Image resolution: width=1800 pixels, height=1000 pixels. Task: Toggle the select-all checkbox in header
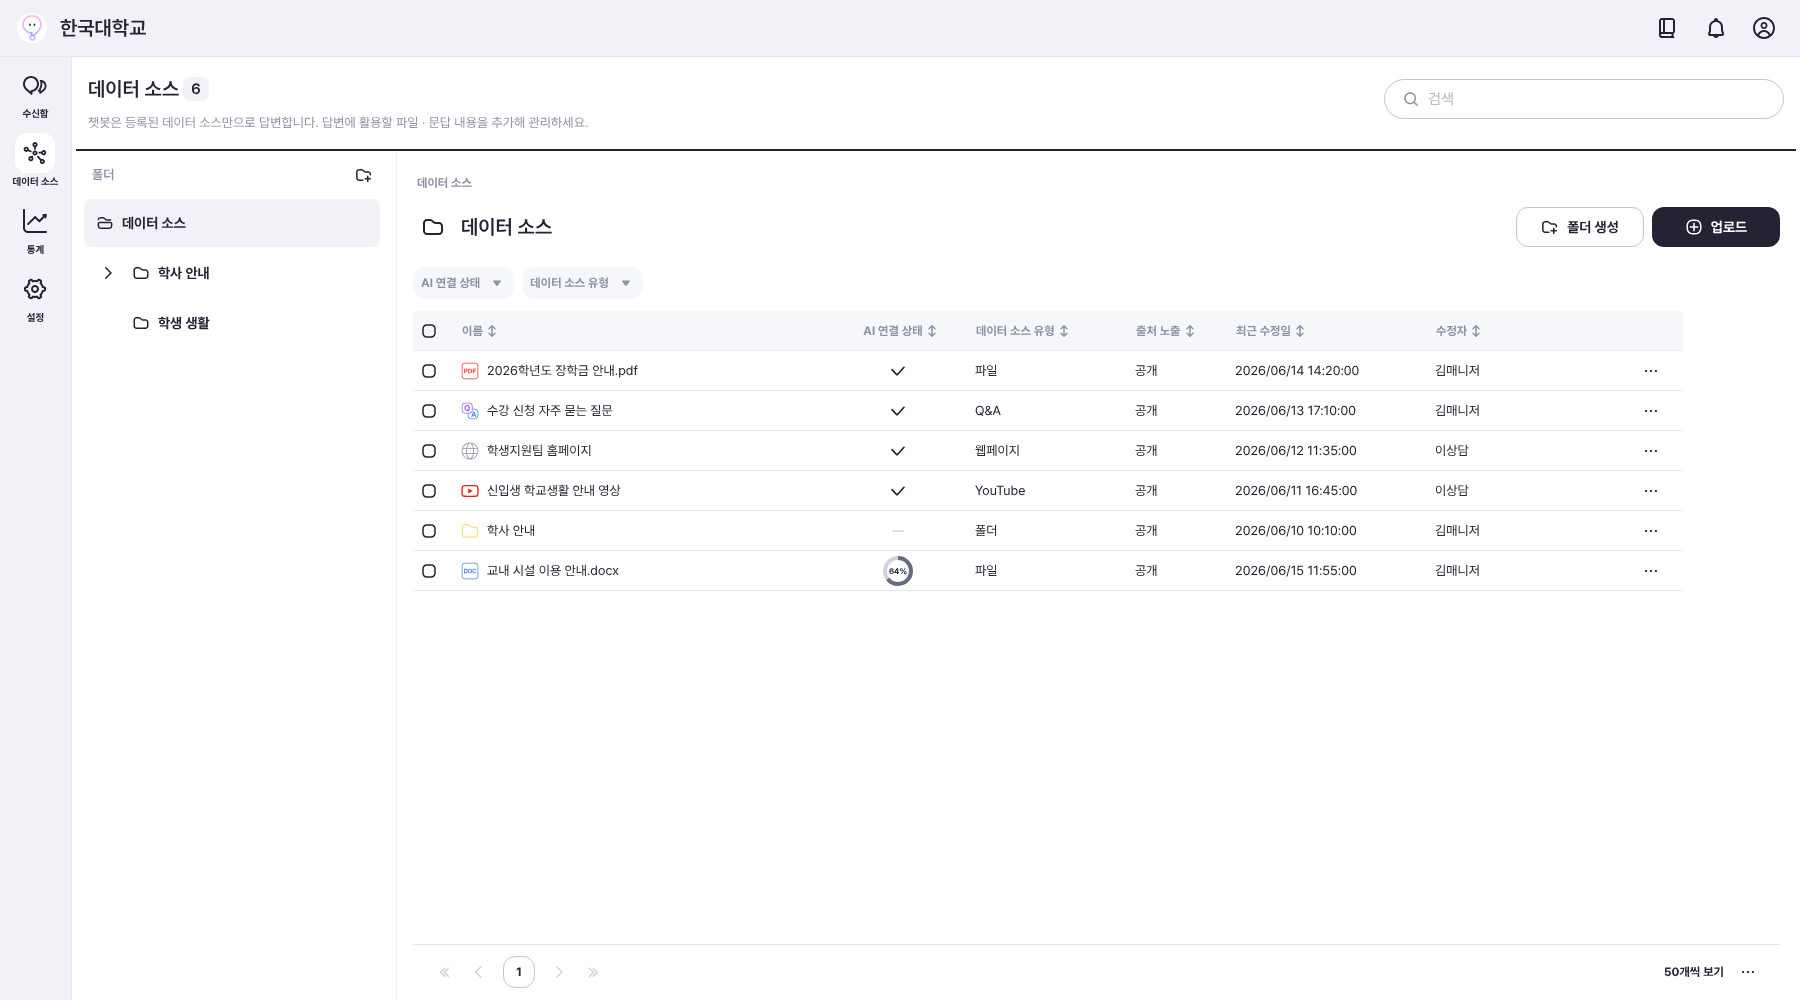point(429,331)
